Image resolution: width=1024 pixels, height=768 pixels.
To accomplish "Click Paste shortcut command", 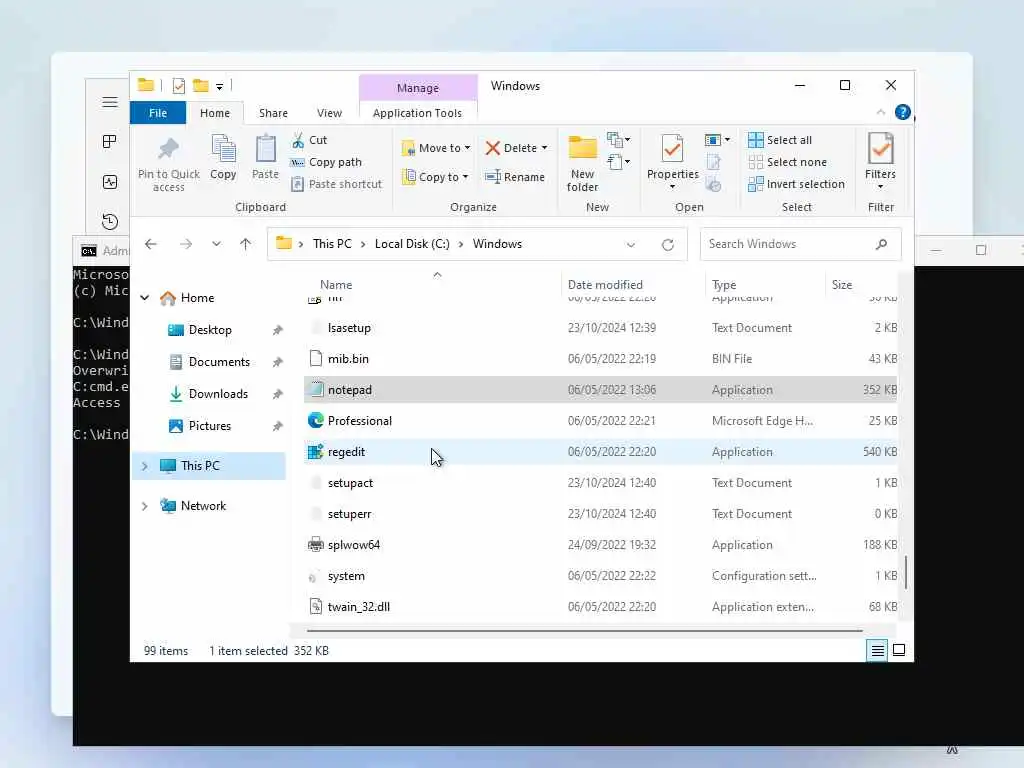I will [336, 184].
